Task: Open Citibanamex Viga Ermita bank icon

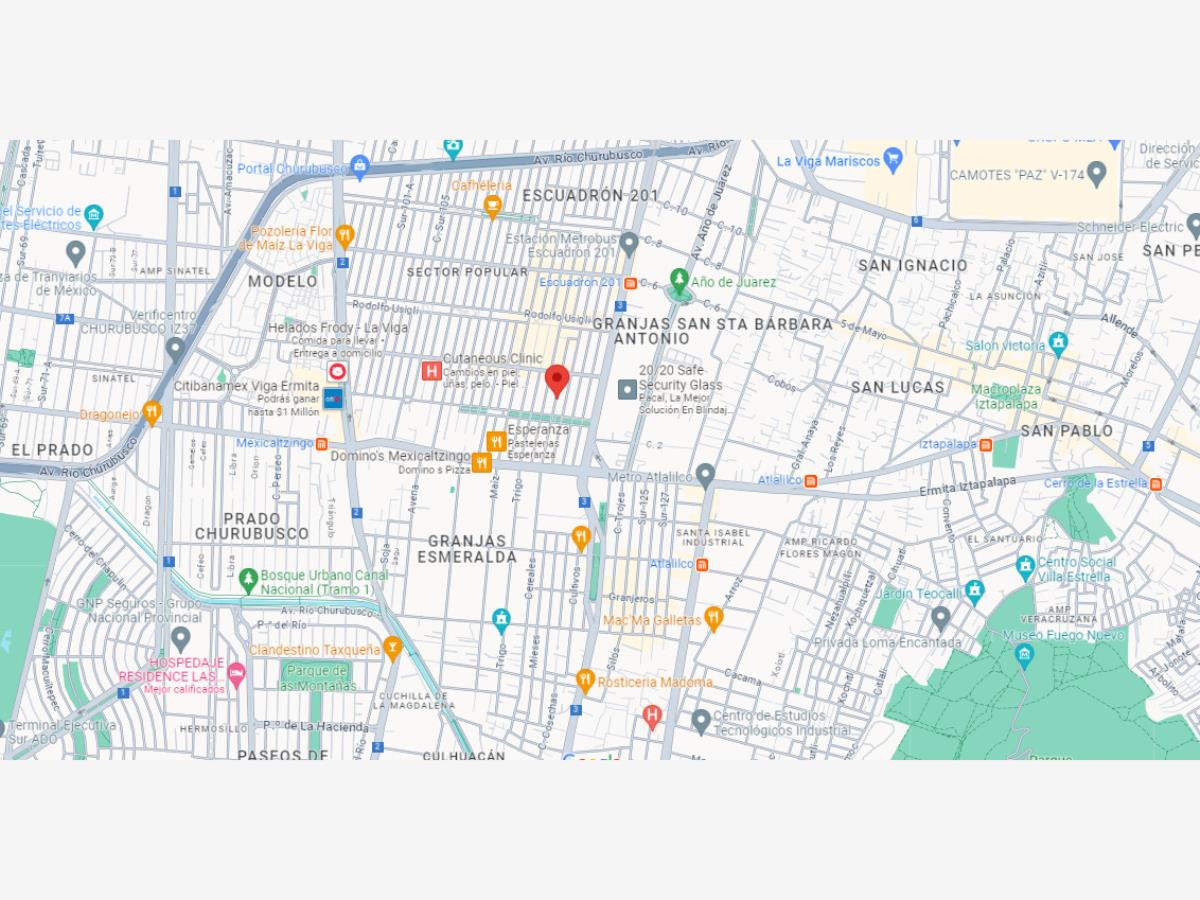Action: click(x=334, y=399)
